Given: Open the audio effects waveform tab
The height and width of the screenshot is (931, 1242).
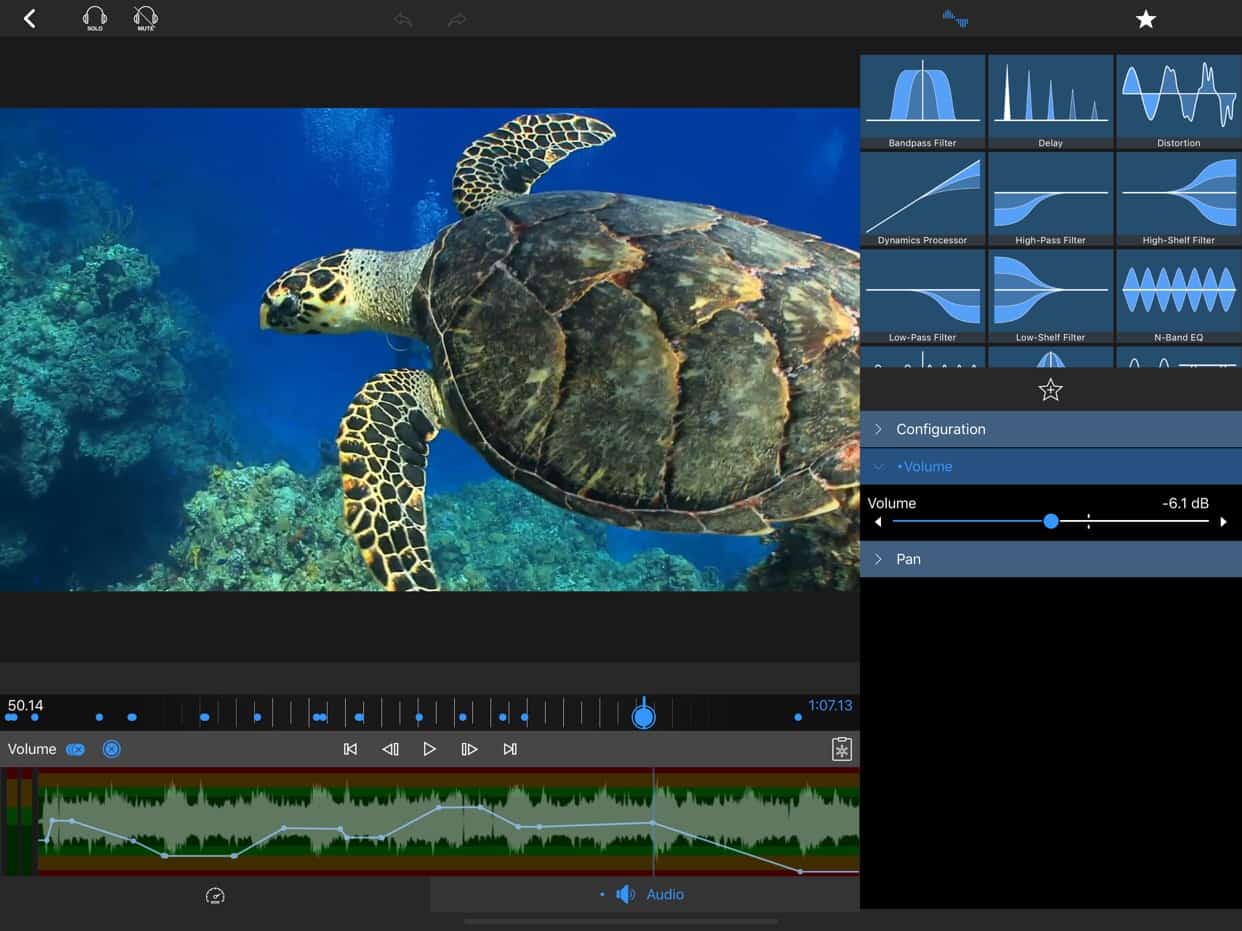Looking at the screenshot, I should 955,18.
